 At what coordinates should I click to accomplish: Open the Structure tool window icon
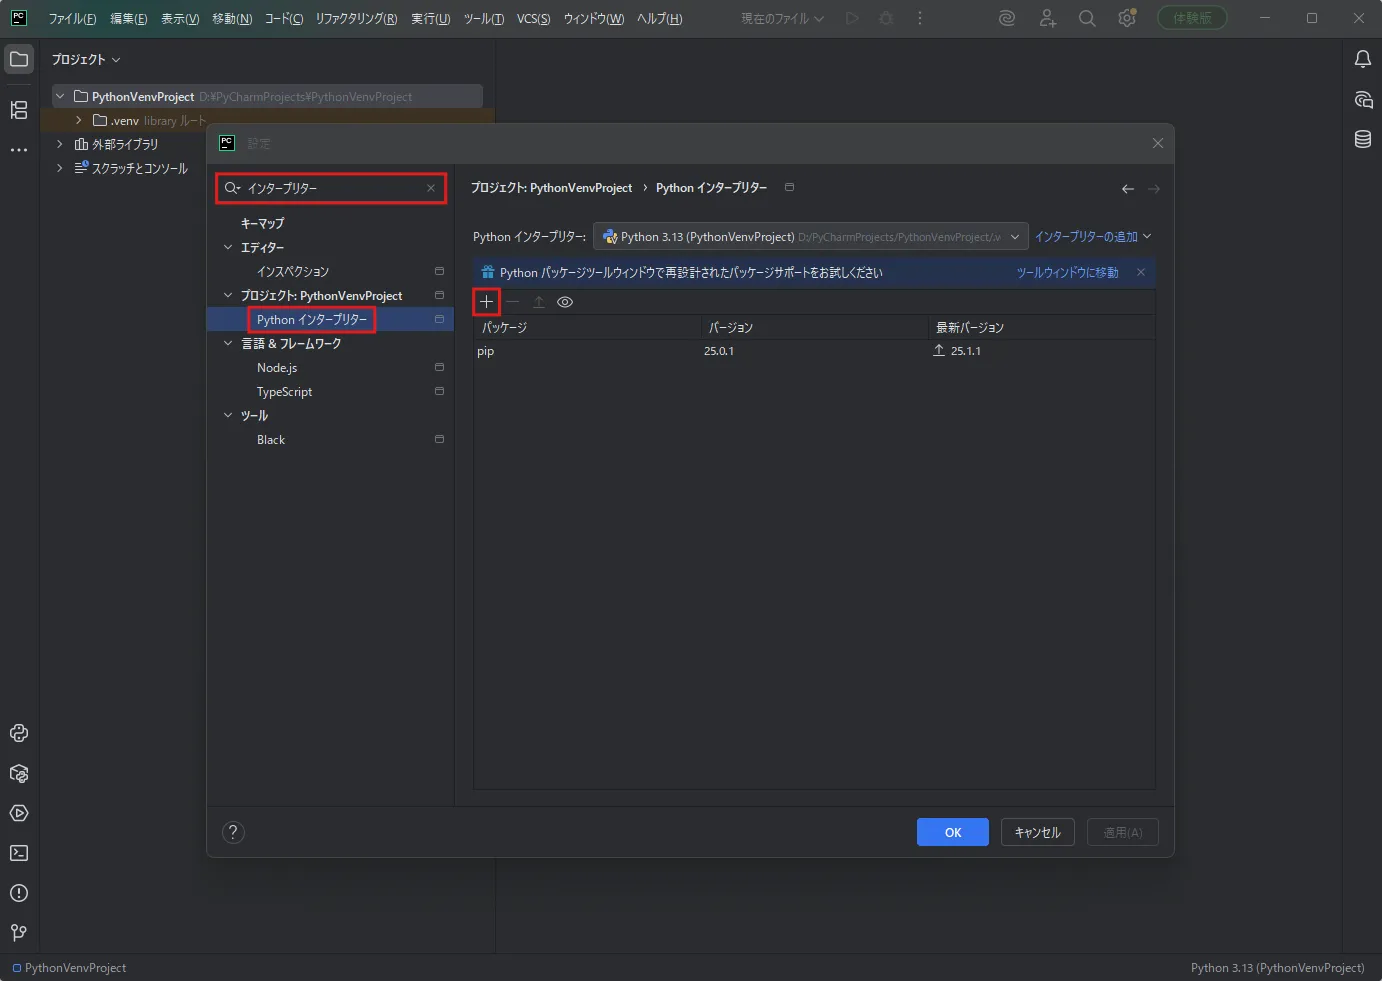click(x=19, y=110)
